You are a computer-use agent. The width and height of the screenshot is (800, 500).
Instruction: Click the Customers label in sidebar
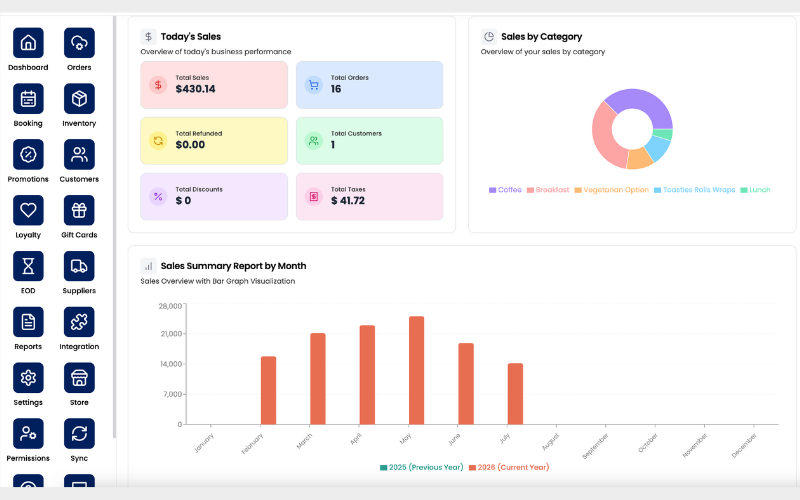click(79, 179)
